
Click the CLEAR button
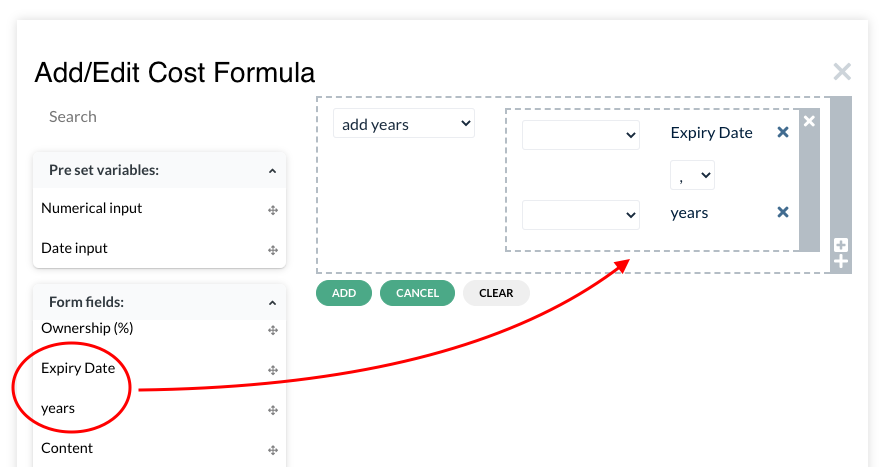coord(496,293)
